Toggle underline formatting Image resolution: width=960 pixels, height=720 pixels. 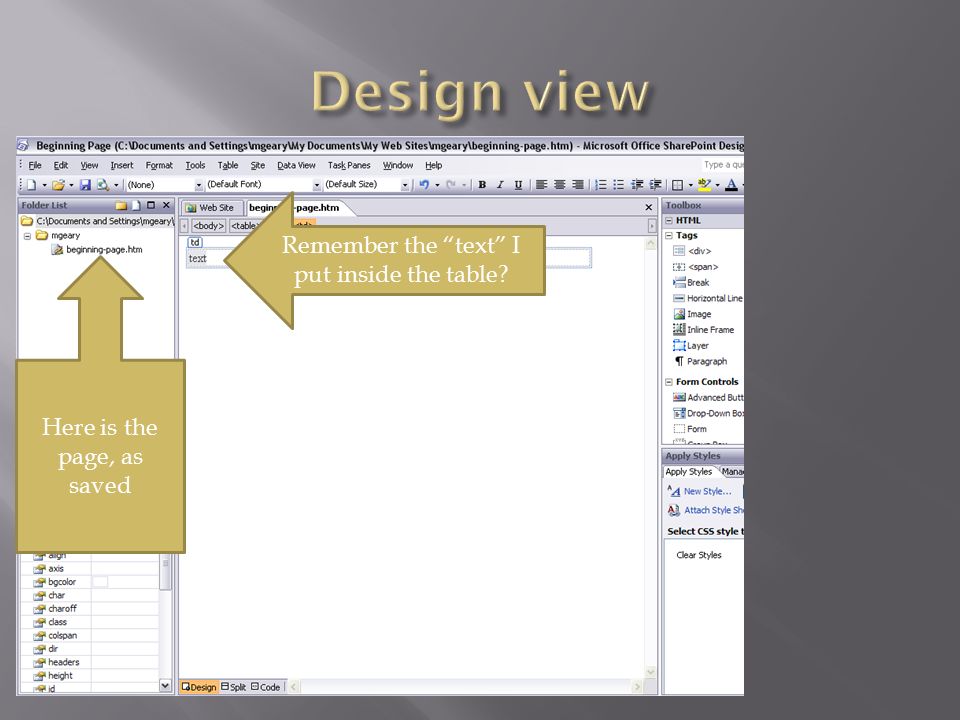519,184
